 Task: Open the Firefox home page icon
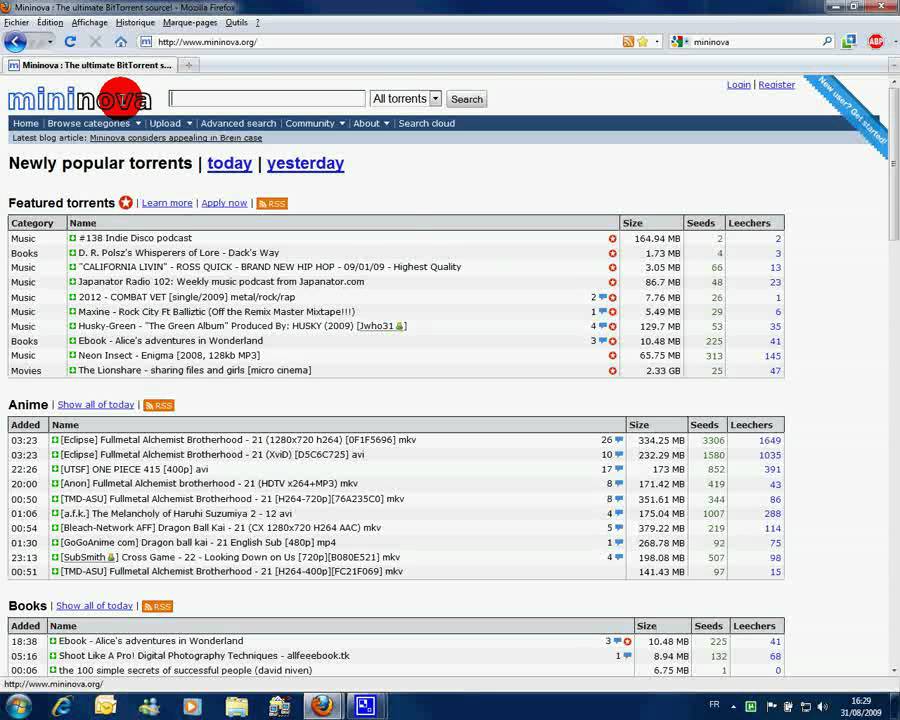click(x=121, y=42)
